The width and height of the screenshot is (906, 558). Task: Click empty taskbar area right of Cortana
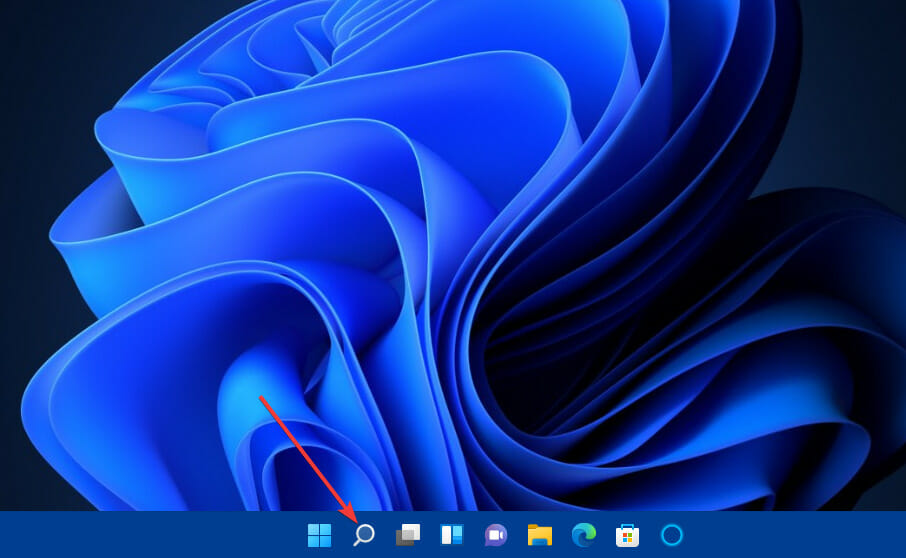(x=800, y=535)
